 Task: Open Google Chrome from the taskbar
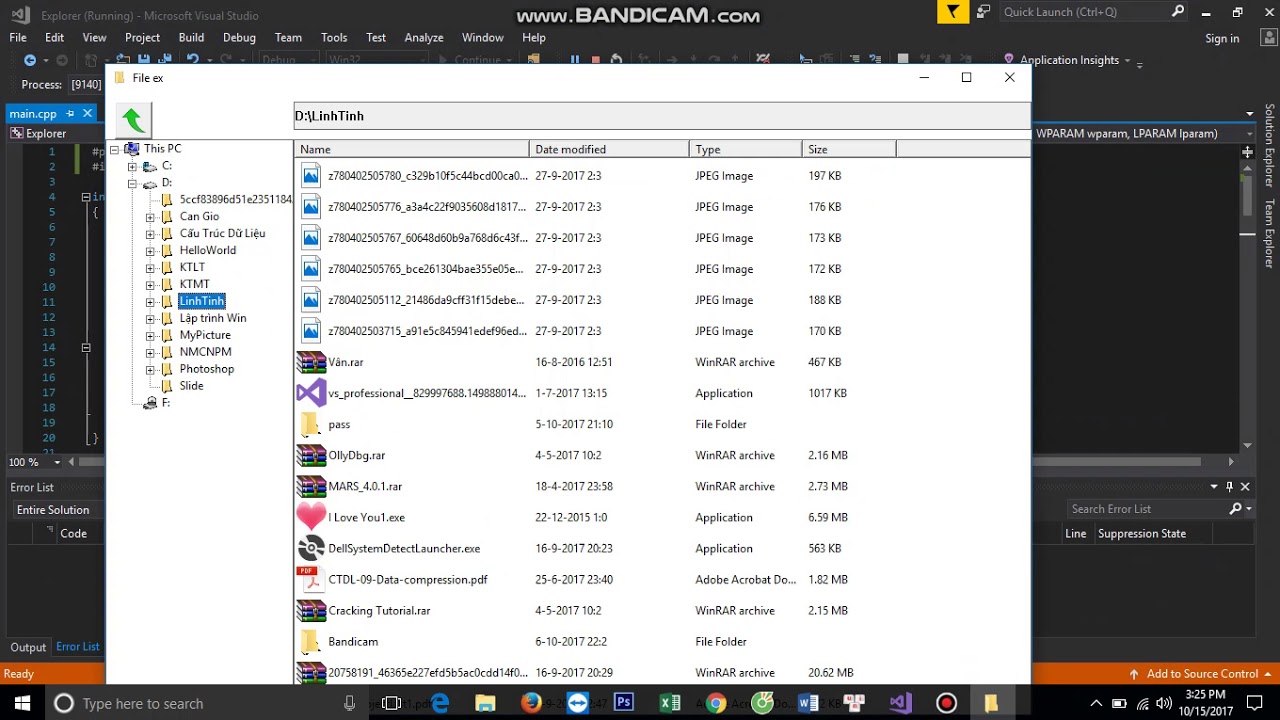tap(716, 703)
